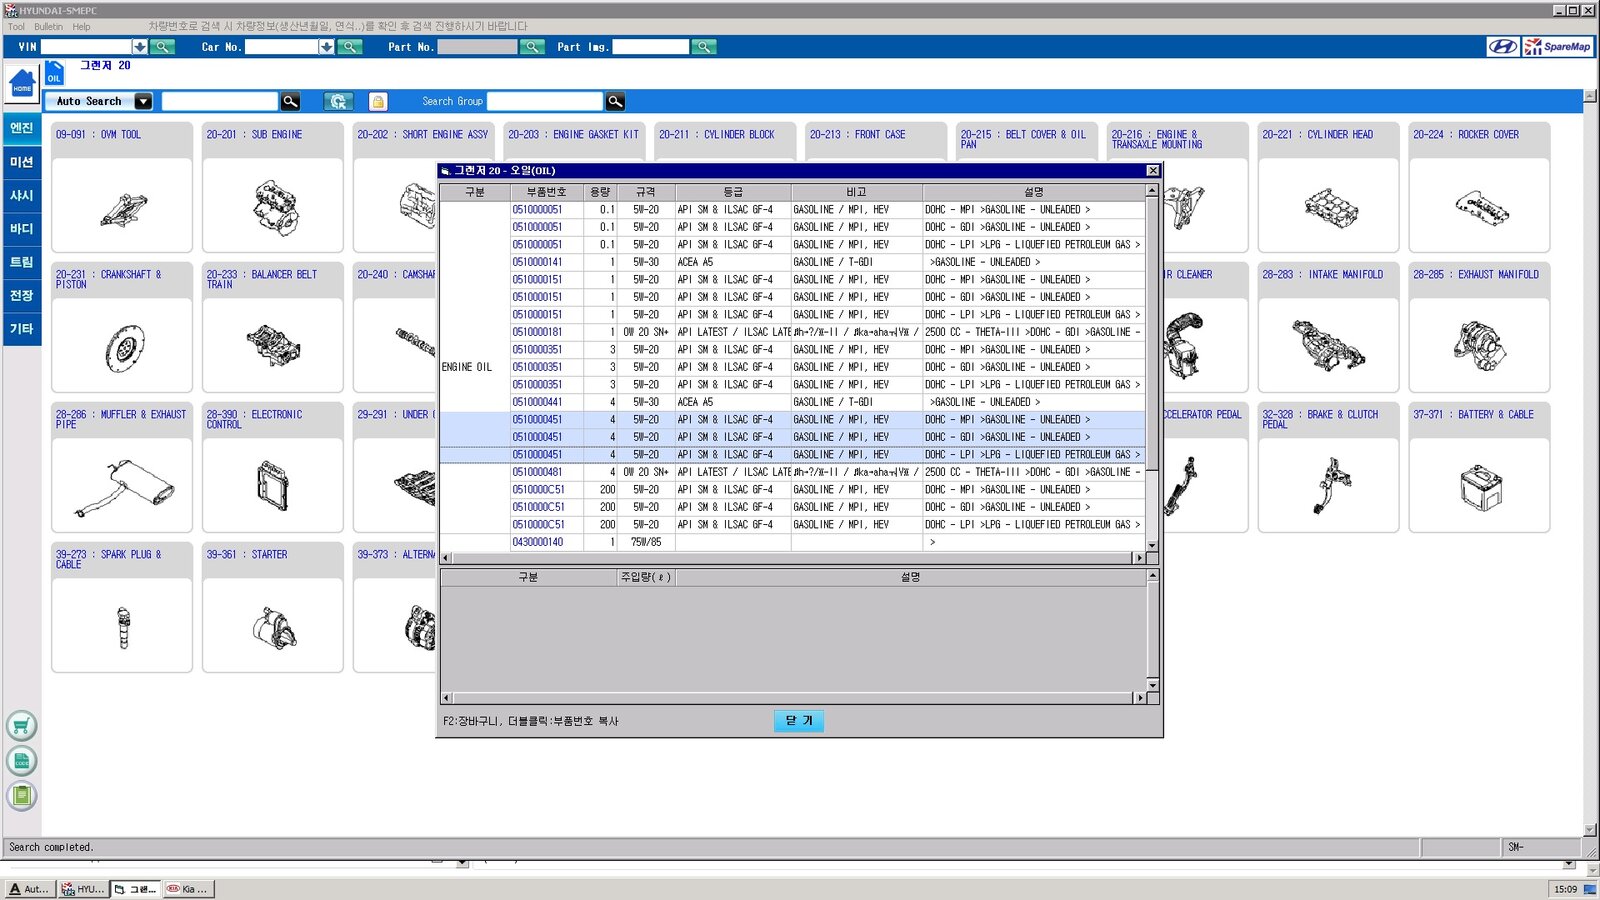
Task: Click part number 0510000181
Action: point(538,332)
